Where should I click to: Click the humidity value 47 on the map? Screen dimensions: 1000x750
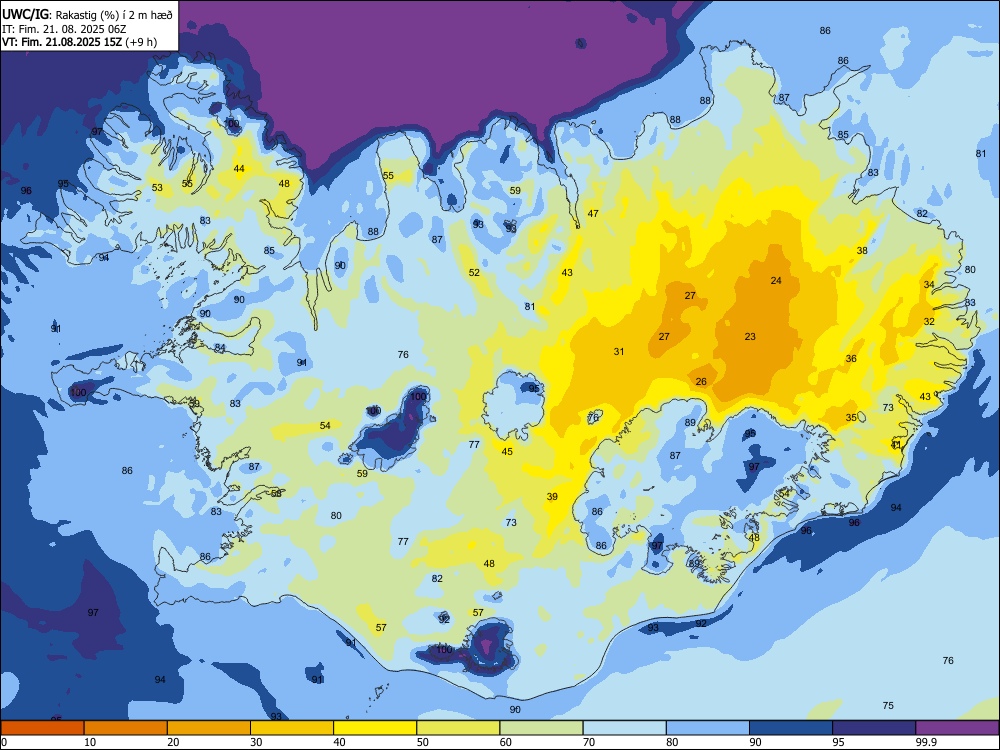[593, 213]
